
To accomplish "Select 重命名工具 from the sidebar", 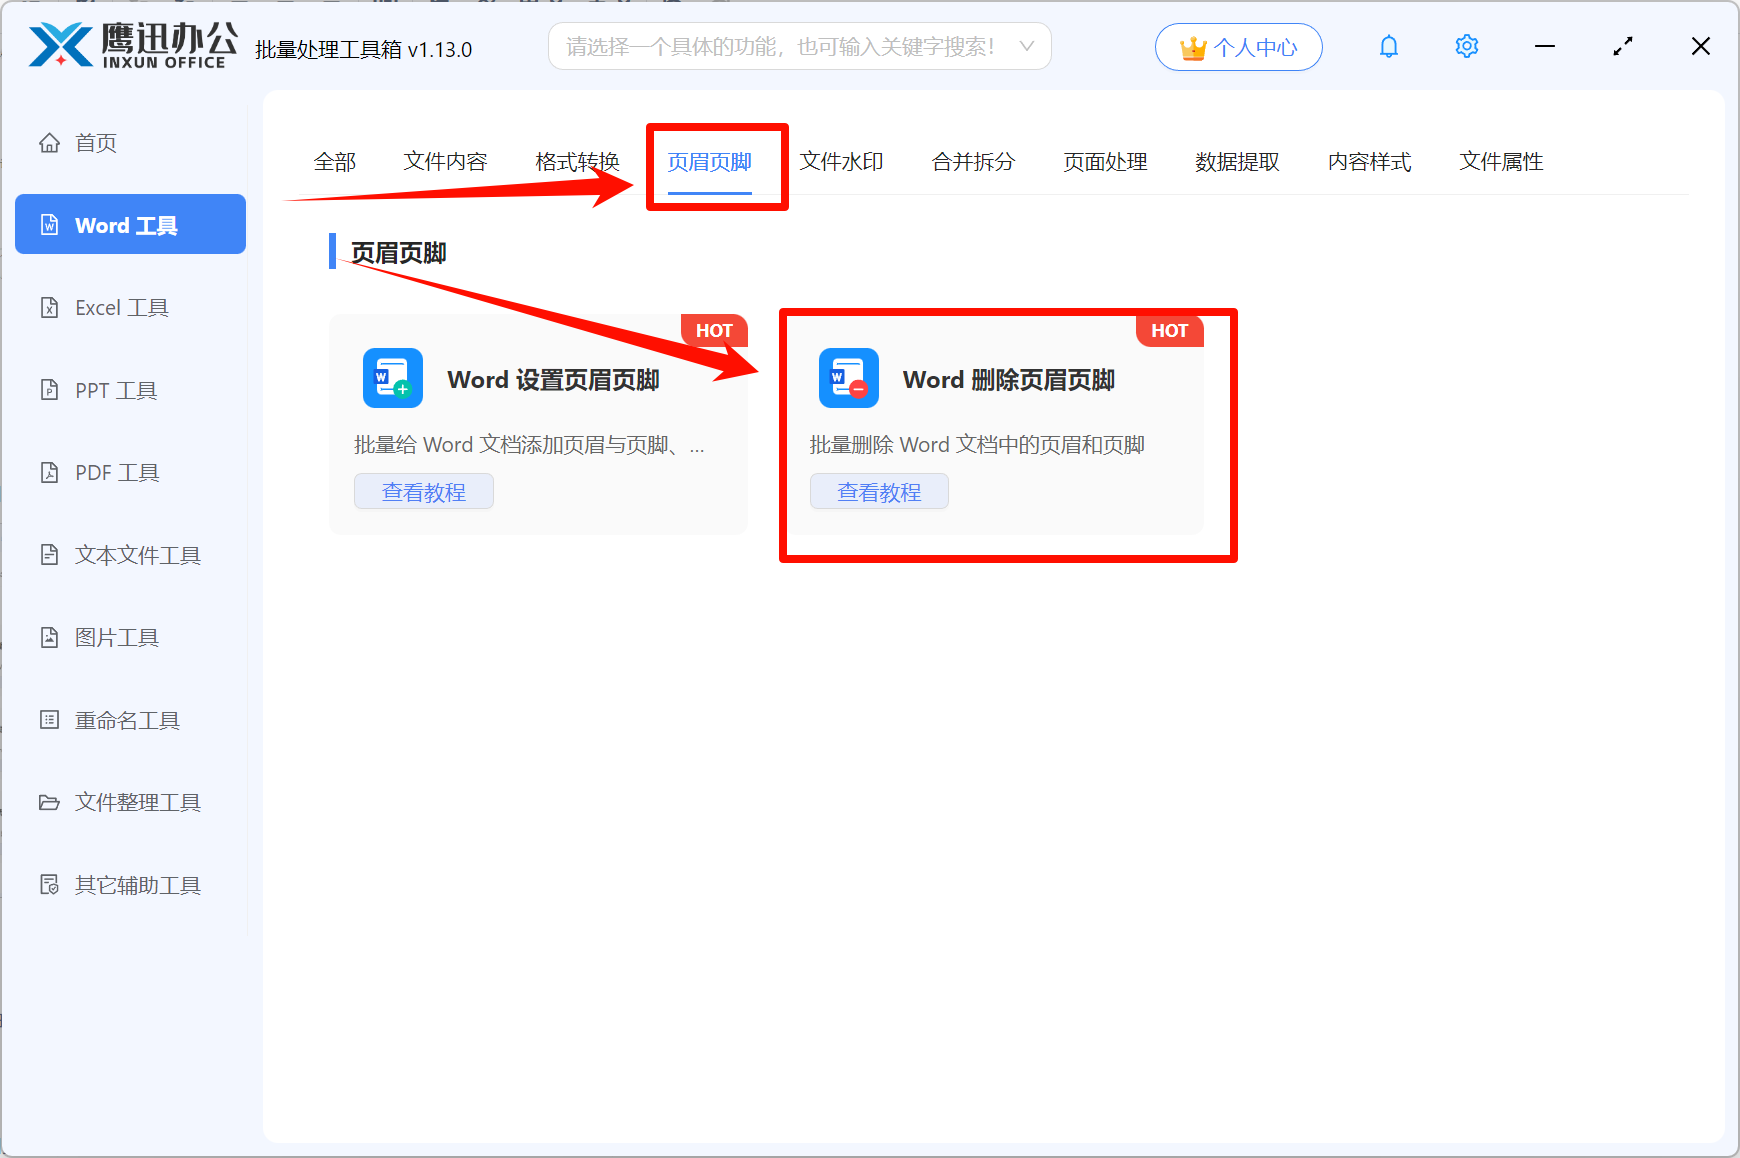I will click(127, 721).
